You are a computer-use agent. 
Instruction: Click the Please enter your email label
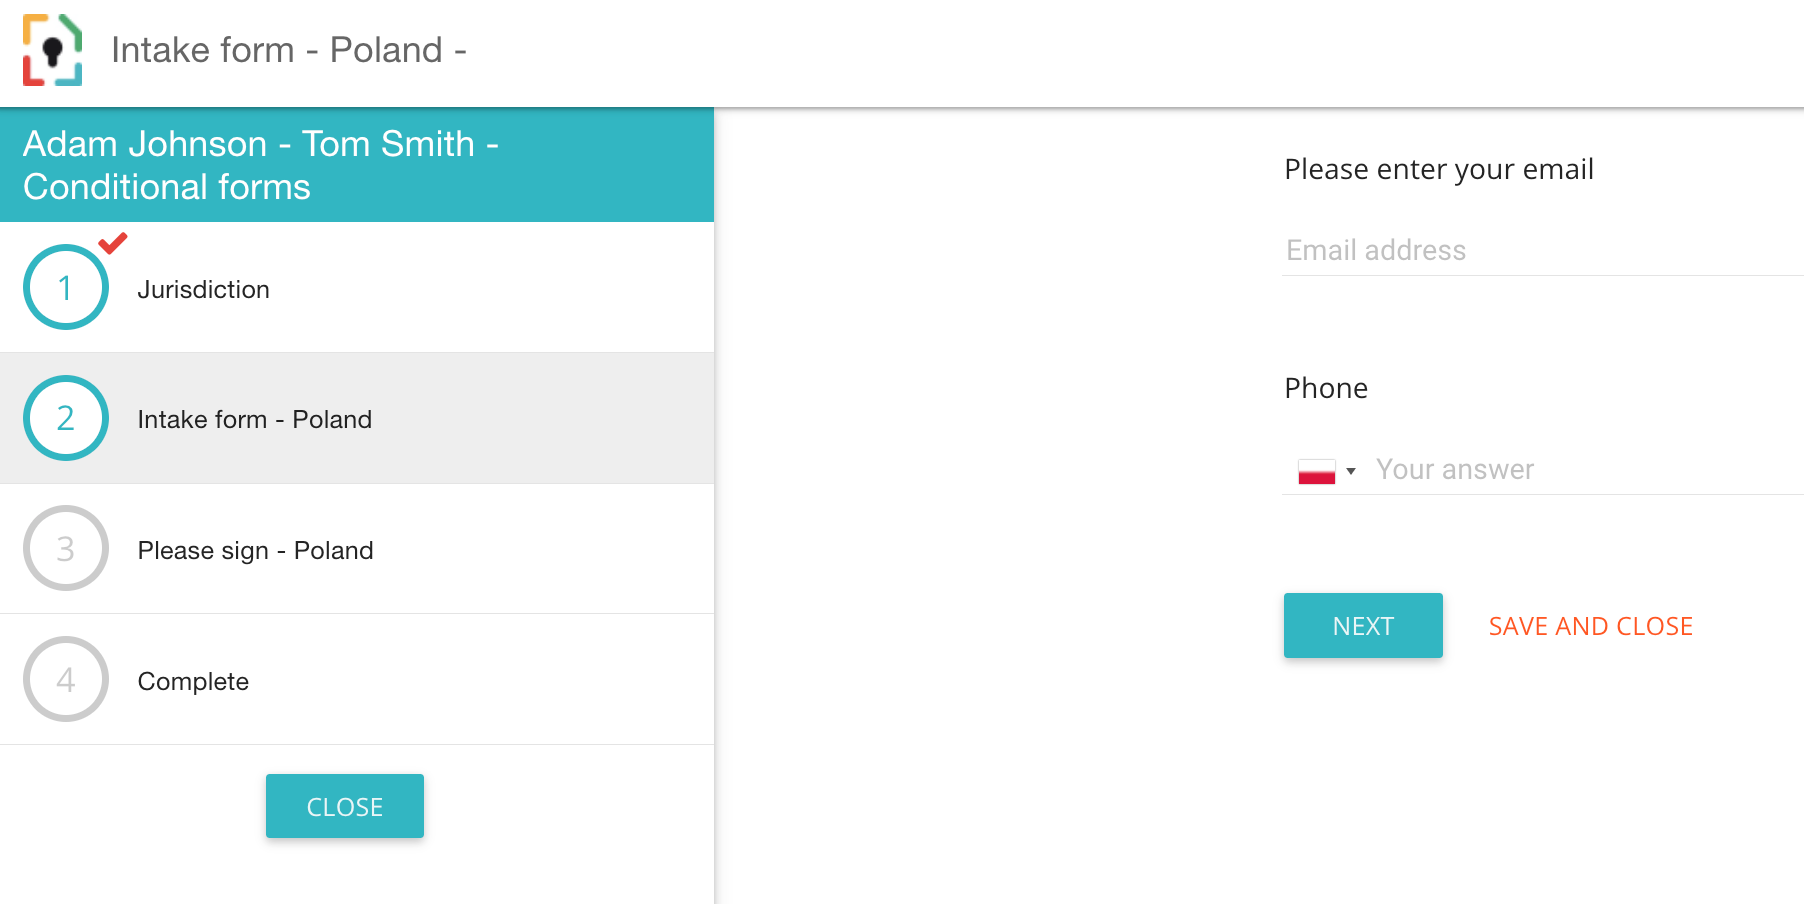click(x=1438, y=169)
